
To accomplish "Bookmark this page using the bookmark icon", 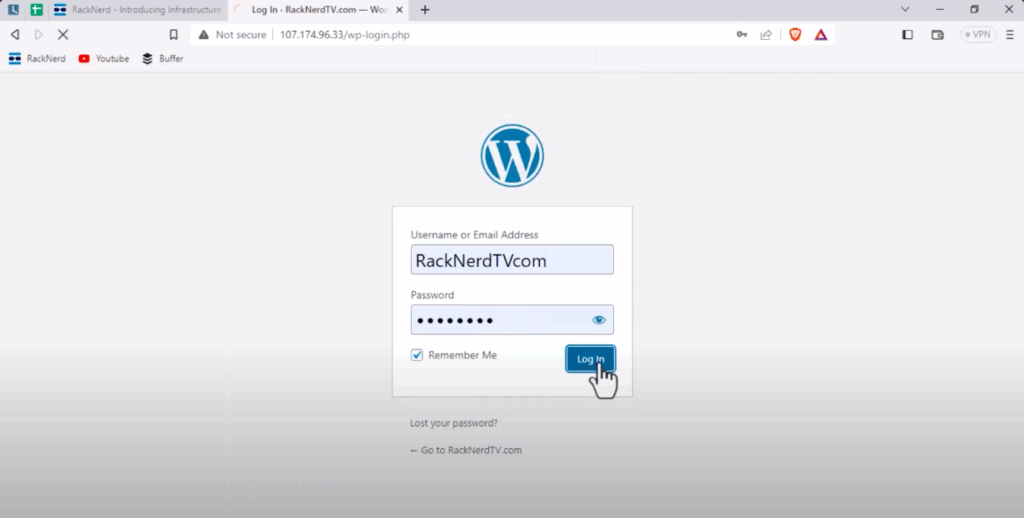I will (x=173, y=34).
